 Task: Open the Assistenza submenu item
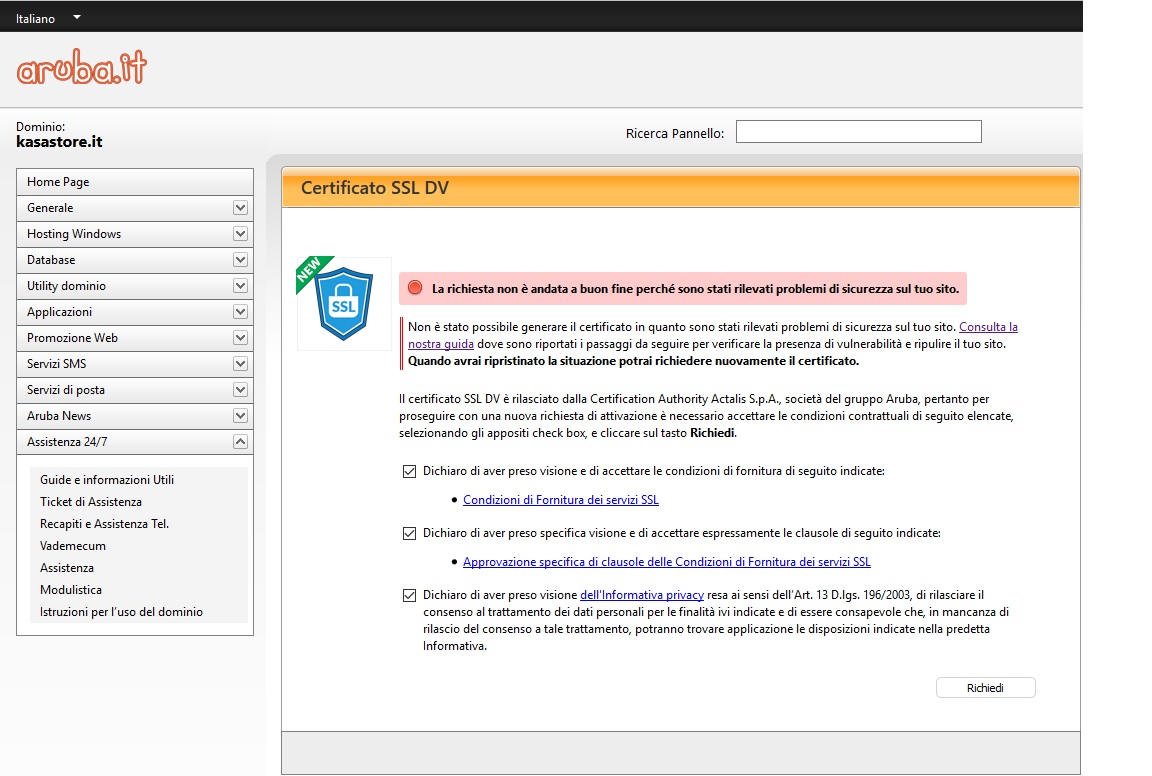67,568
